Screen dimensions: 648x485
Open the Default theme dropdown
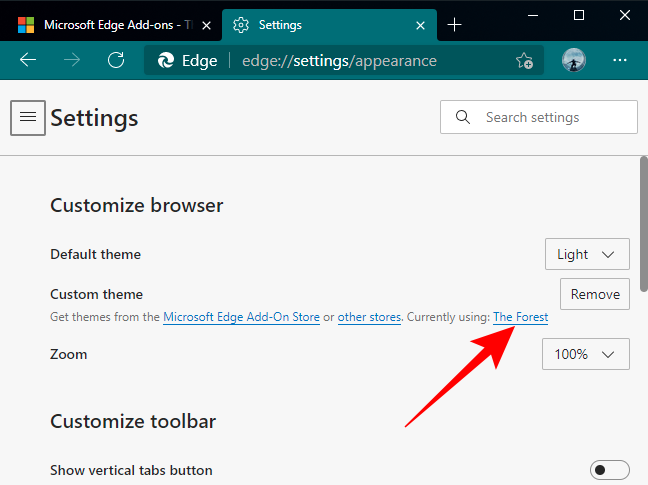587,254
